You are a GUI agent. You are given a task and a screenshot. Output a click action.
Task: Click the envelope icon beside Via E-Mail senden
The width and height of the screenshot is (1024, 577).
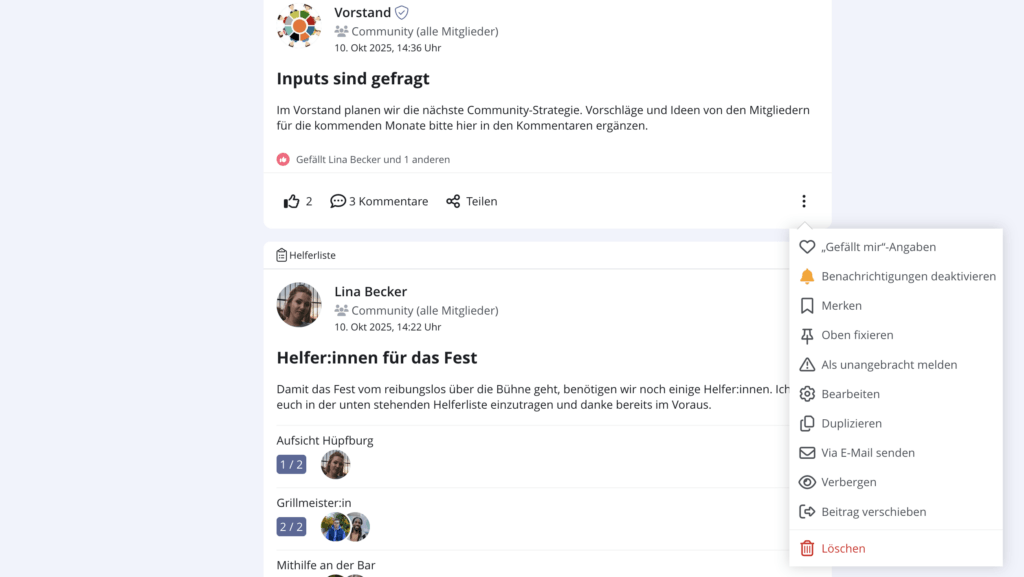click(x=806, y=452)
